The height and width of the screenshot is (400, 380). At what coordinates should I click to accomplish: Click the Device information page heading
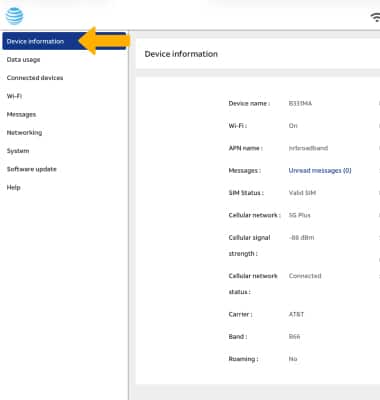pos(181,54)
